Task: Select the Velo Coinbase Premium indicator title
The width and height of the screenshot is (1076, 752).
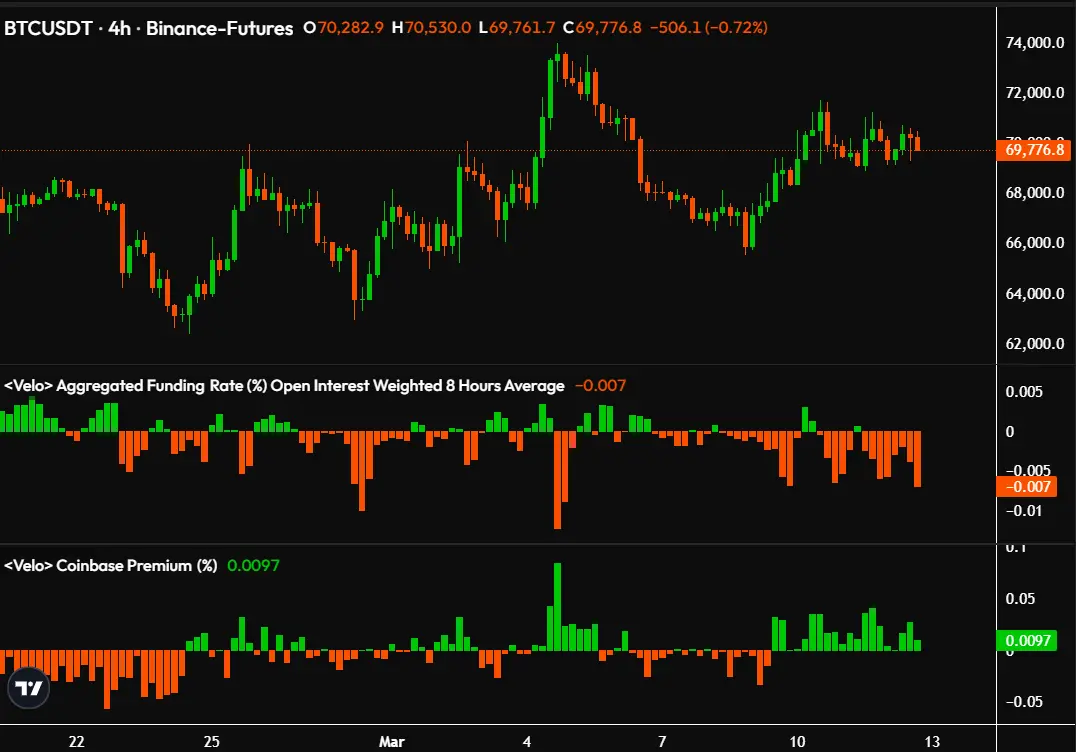Action: coord(110,566)
